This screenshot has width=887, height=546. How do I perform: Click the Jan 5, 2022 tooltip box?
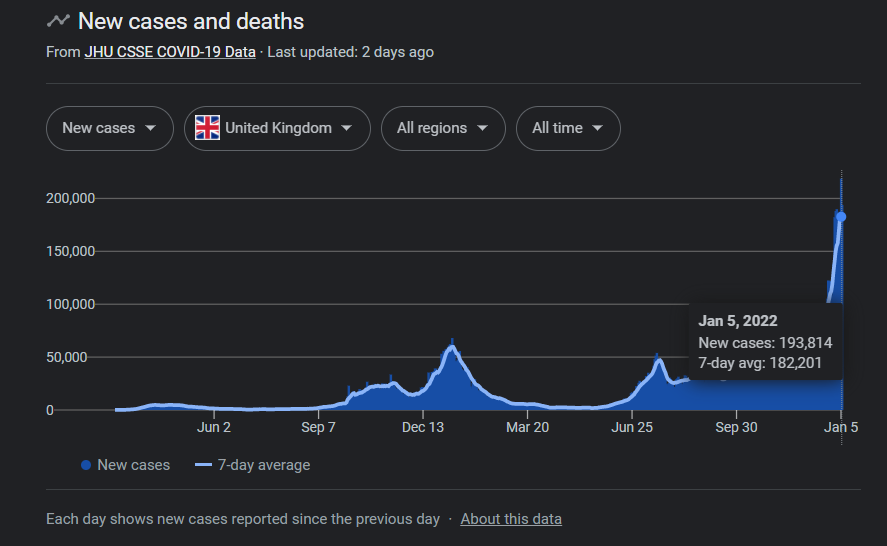coord(766,342)
